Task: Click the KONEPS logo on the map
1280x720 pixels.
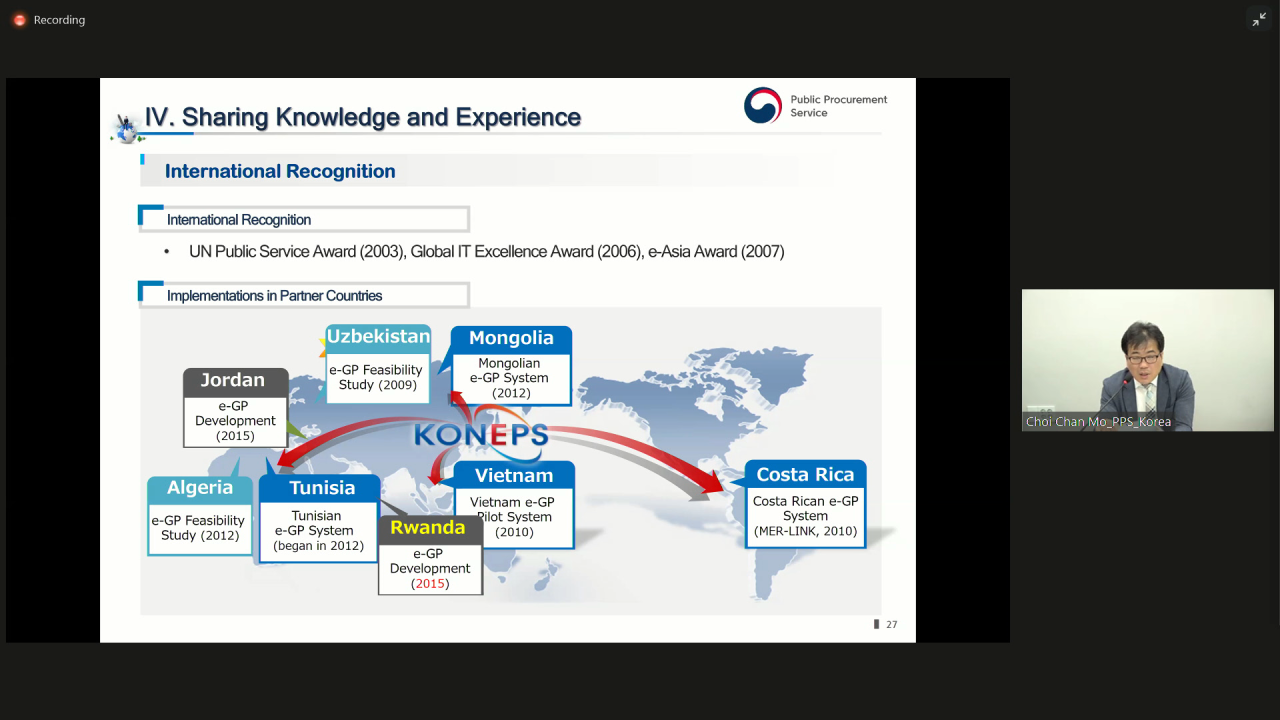Action: [482, 436]
